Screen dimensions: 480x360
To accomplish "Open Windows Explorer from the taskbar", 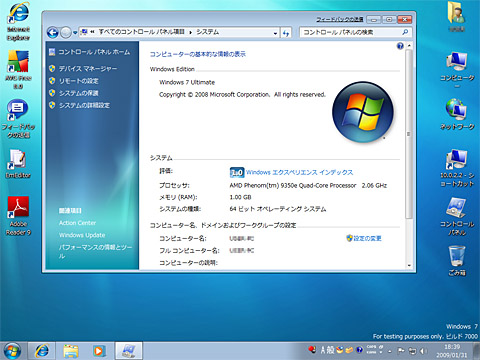I will [71, 351].
